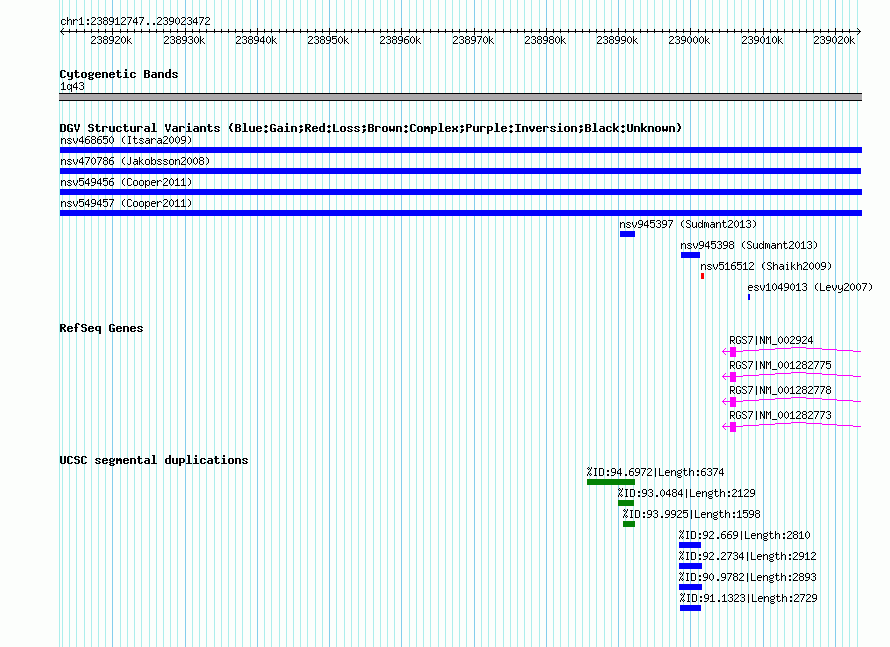
Task: Open the nsv549456 (Cooper2011) variant bar
Action: (460, 192)
